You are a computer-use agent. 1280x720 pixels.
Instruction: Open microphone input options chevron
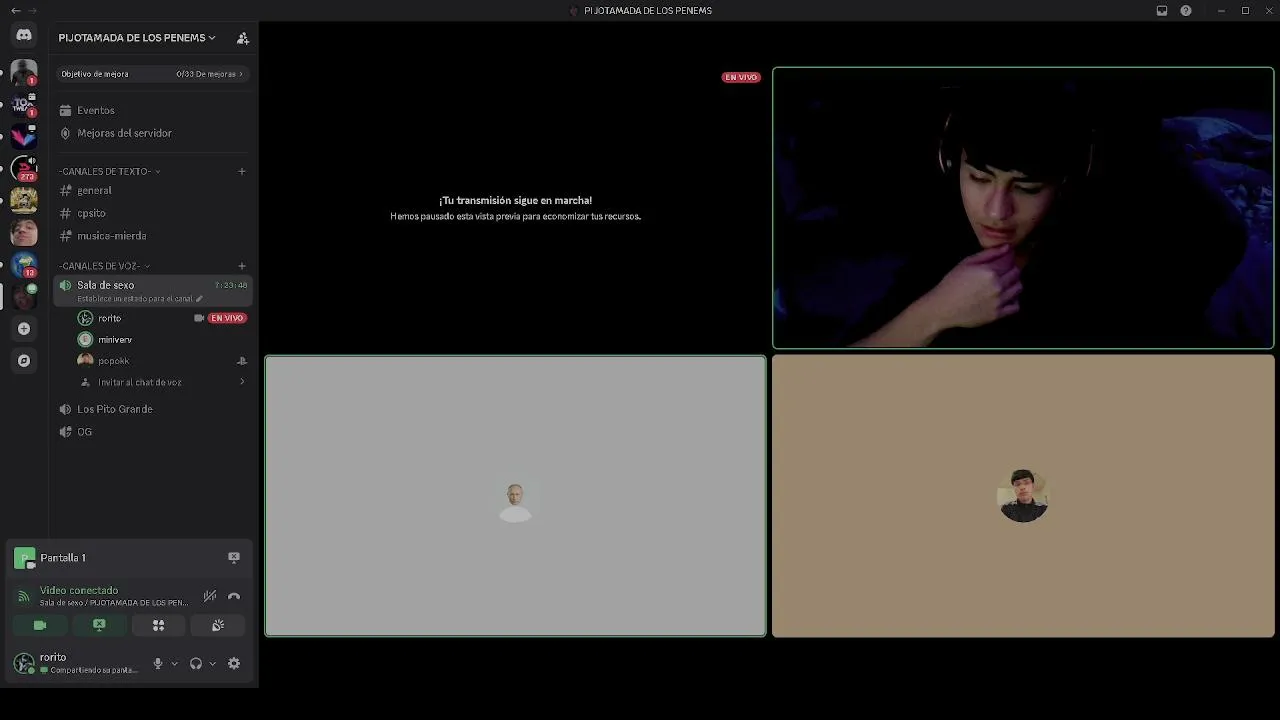coord(174,663)
